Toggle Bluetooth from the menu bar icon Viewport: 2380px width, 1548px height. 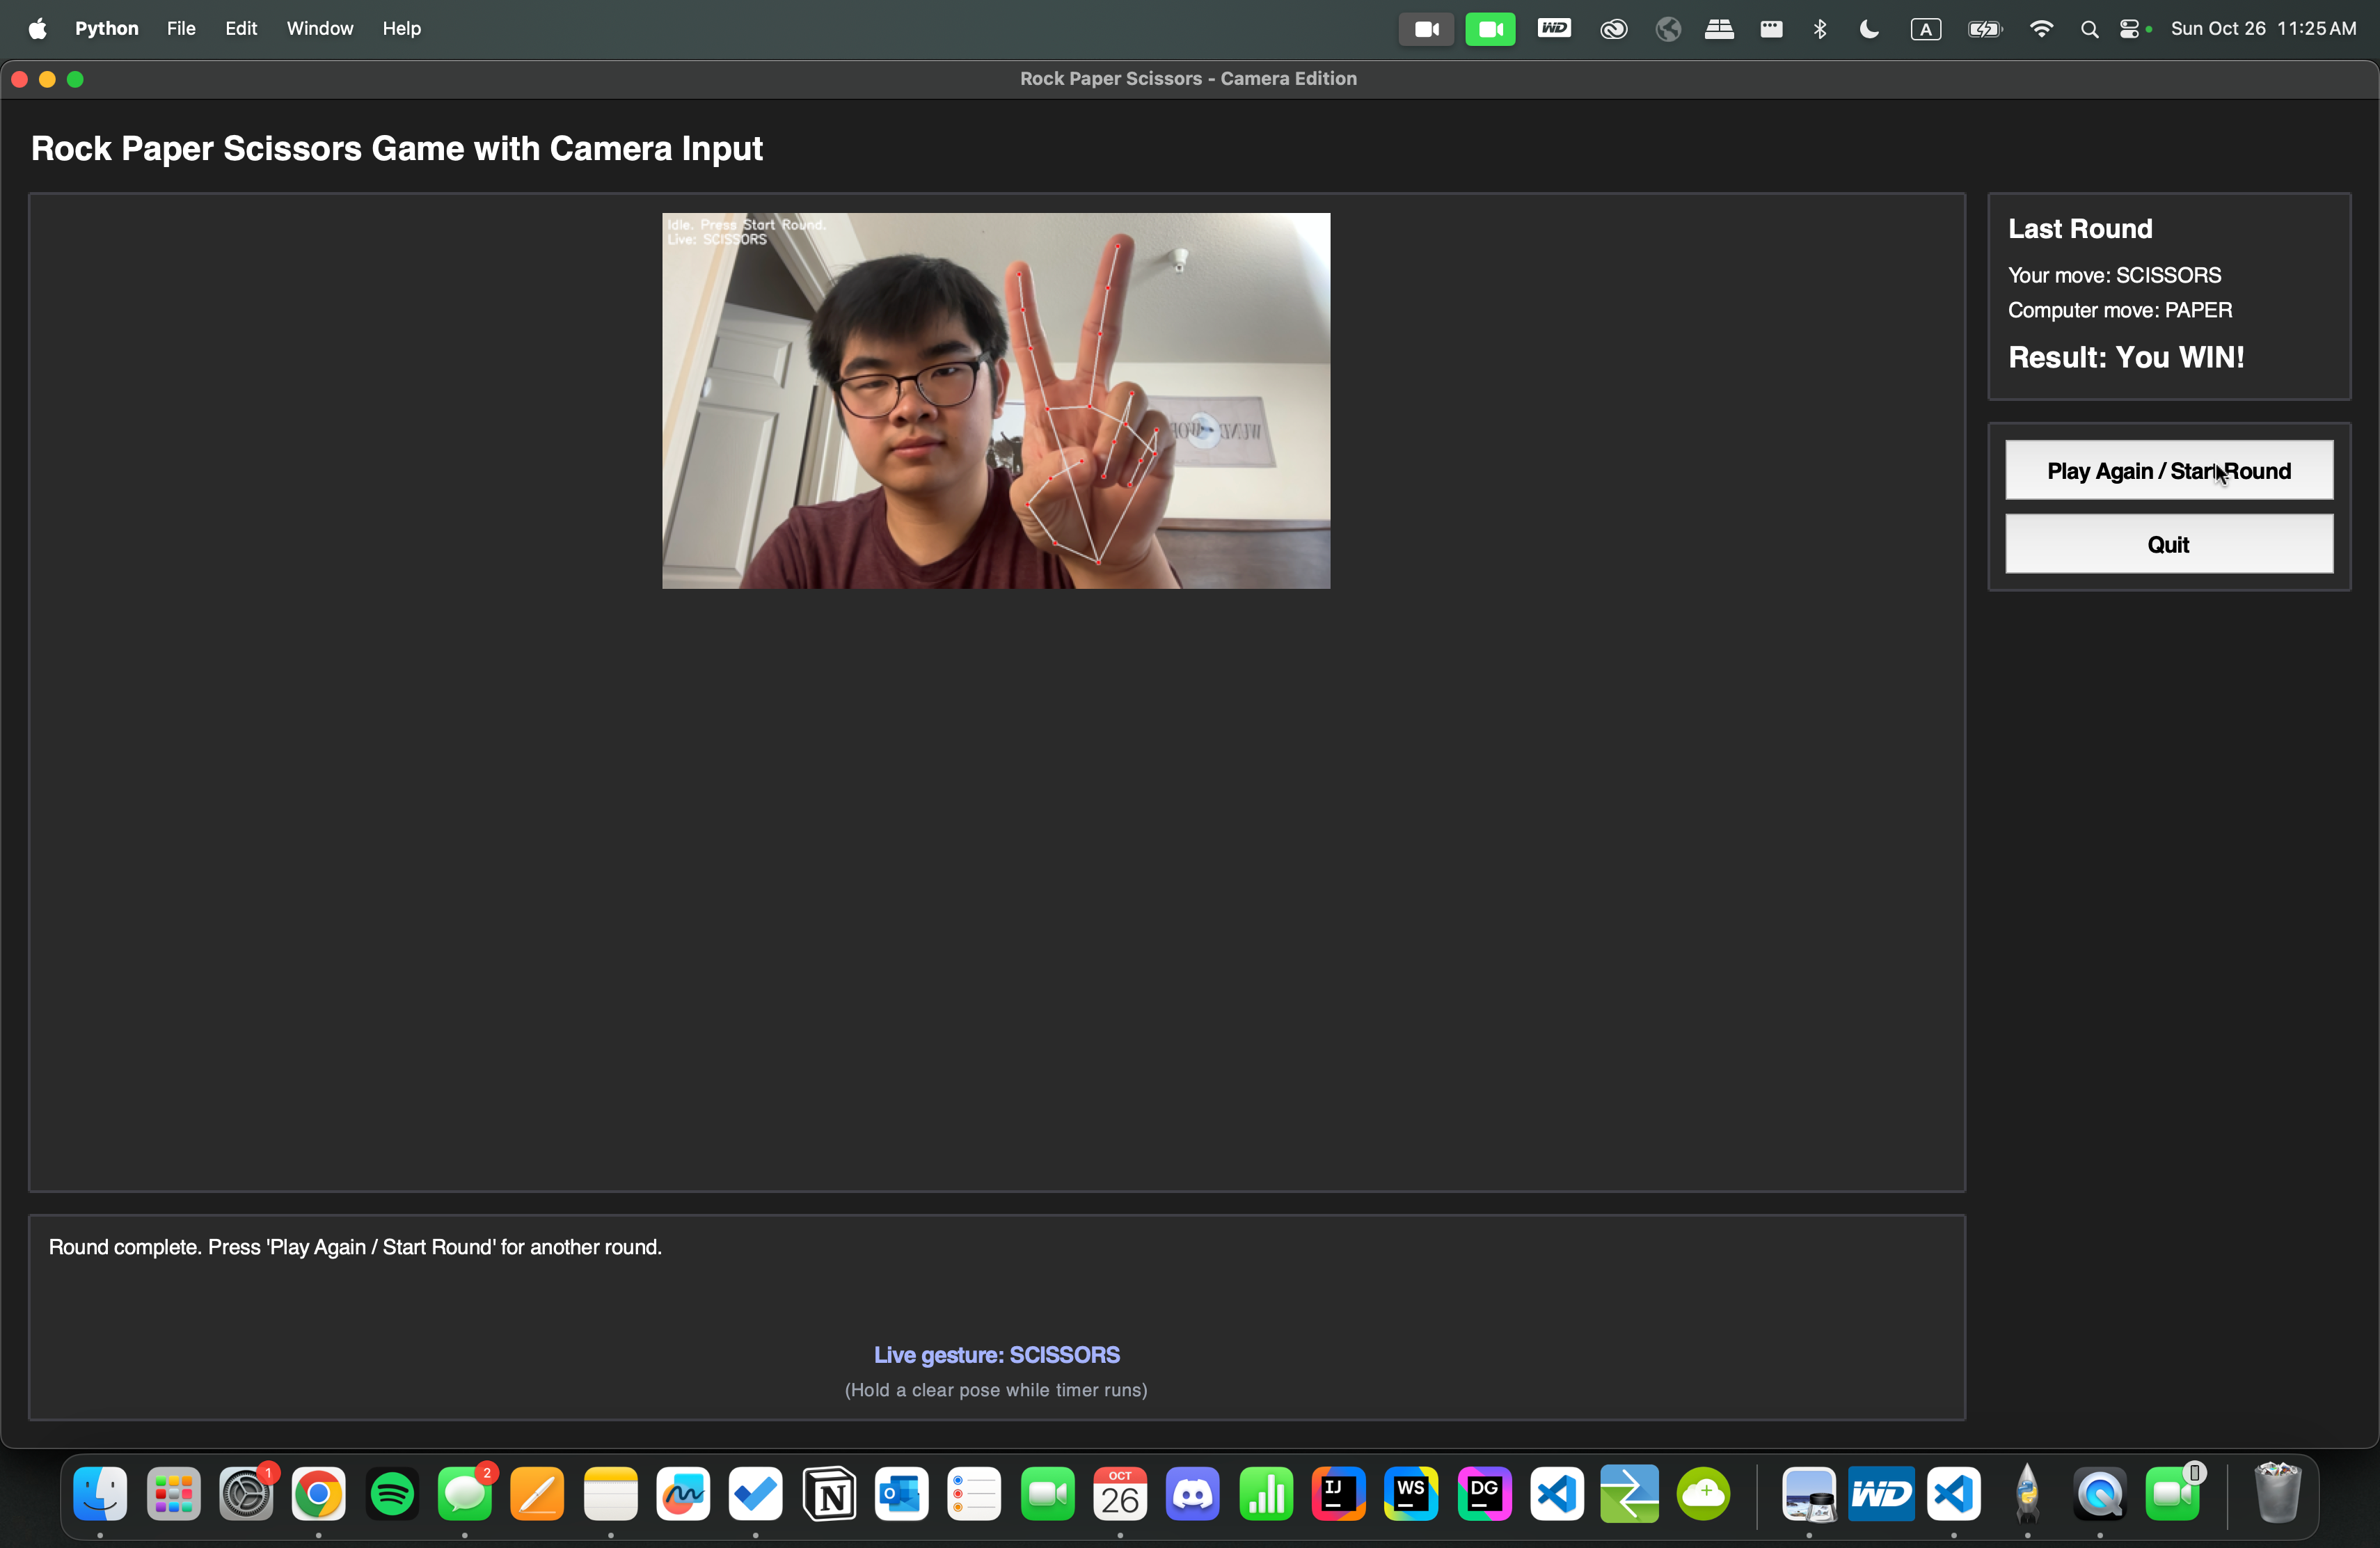tap(1819, 29)
